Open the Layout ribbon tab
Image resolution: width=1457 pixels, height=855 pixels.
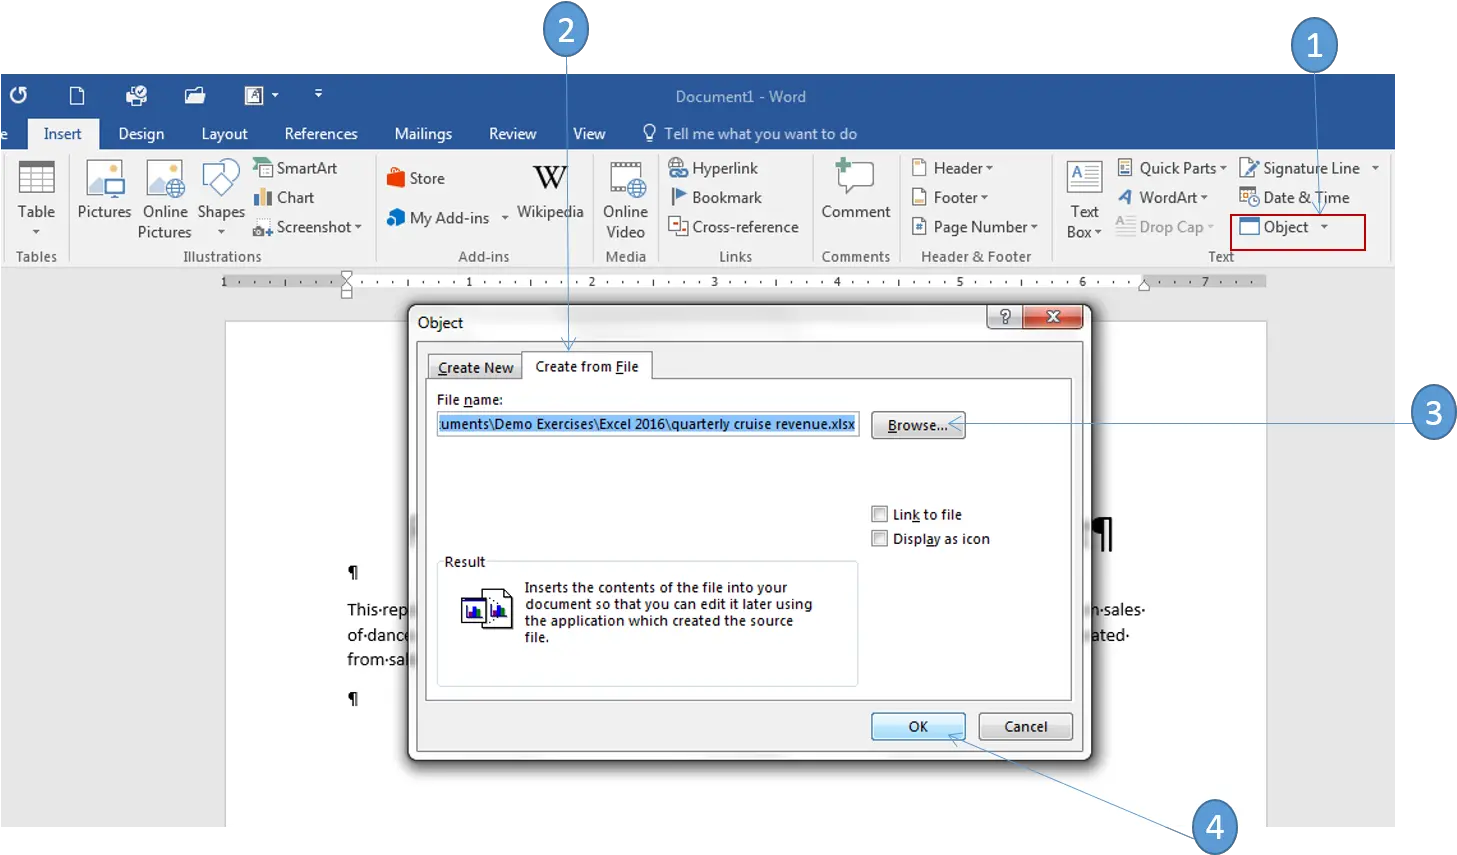coord(224,134)
